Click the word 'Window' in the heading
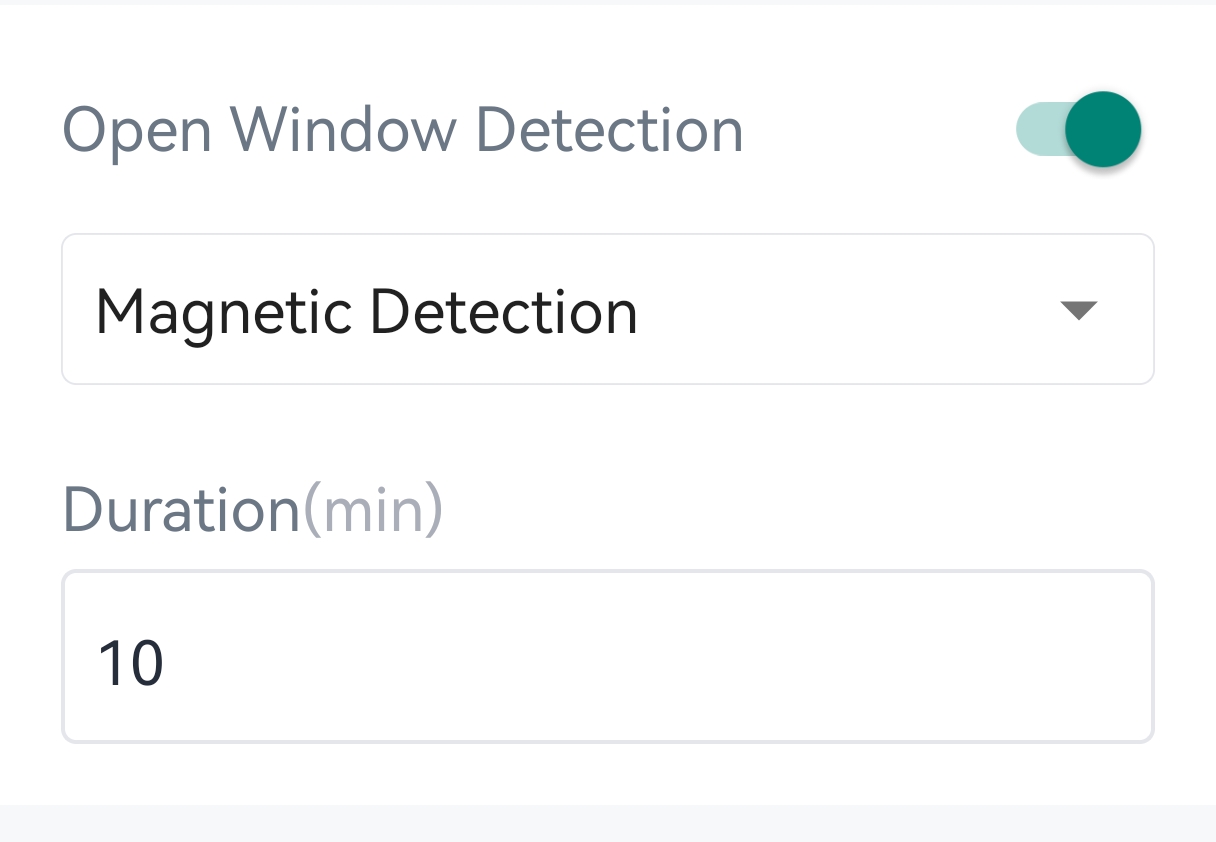The image size is (1216, 842). click(343, 131)
